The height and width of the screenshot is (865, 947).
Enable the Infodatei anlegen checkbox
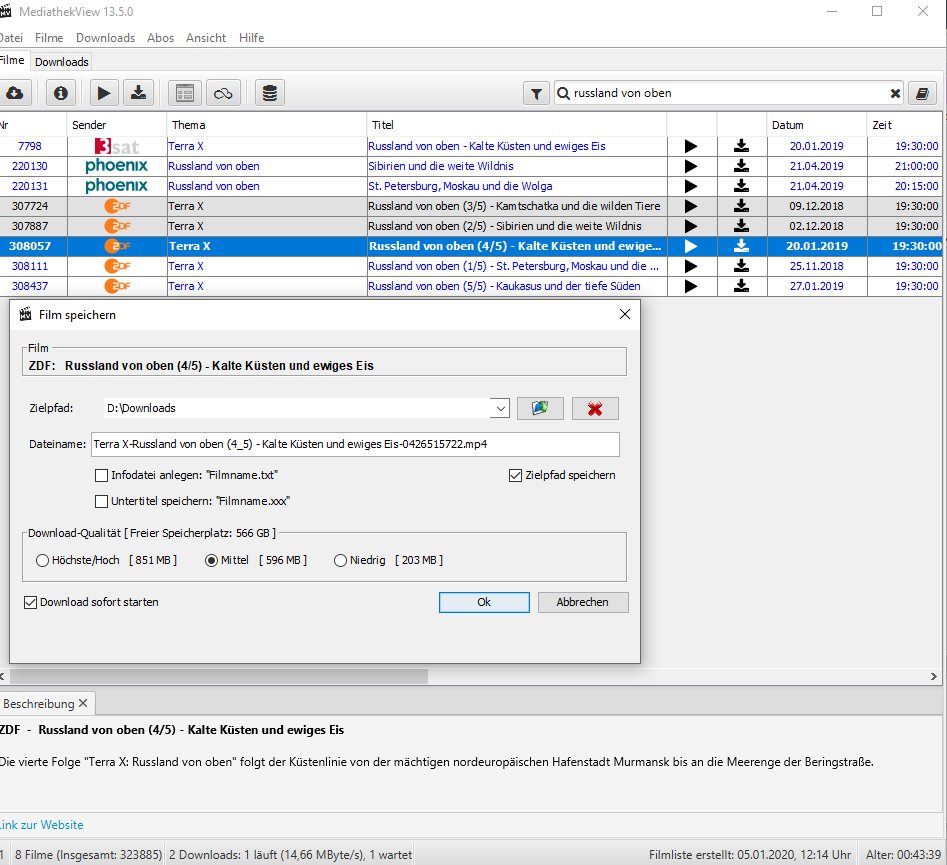point(101,475)
